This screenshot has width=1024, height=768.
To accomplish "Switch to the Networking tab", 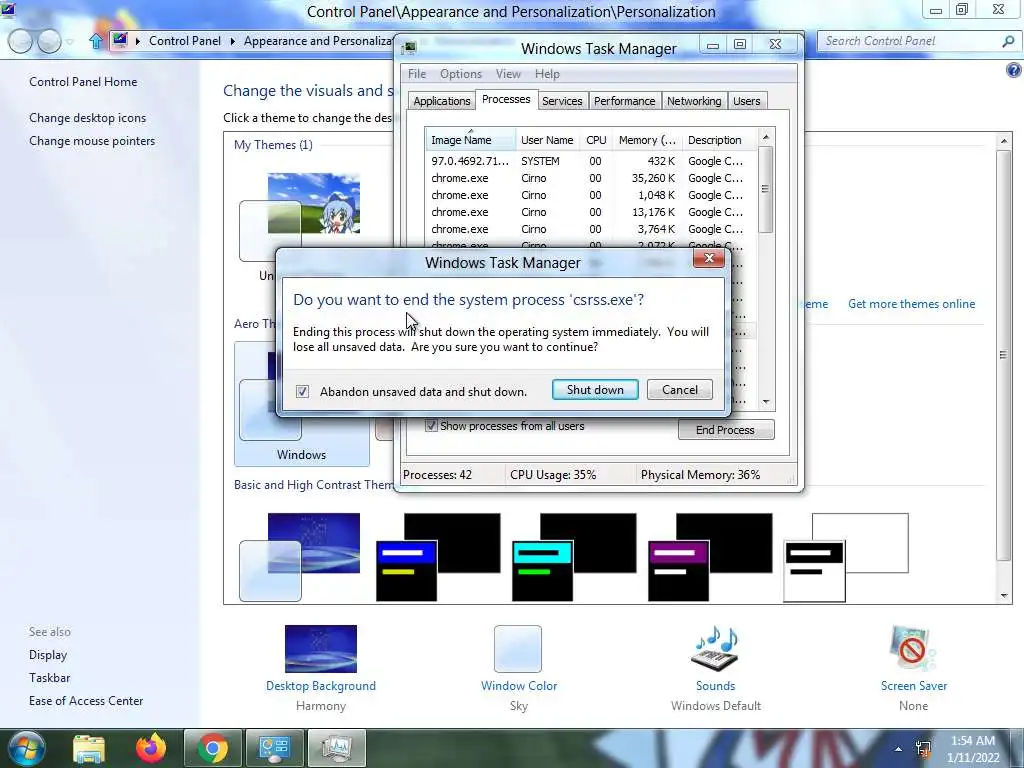I will 694,101.
